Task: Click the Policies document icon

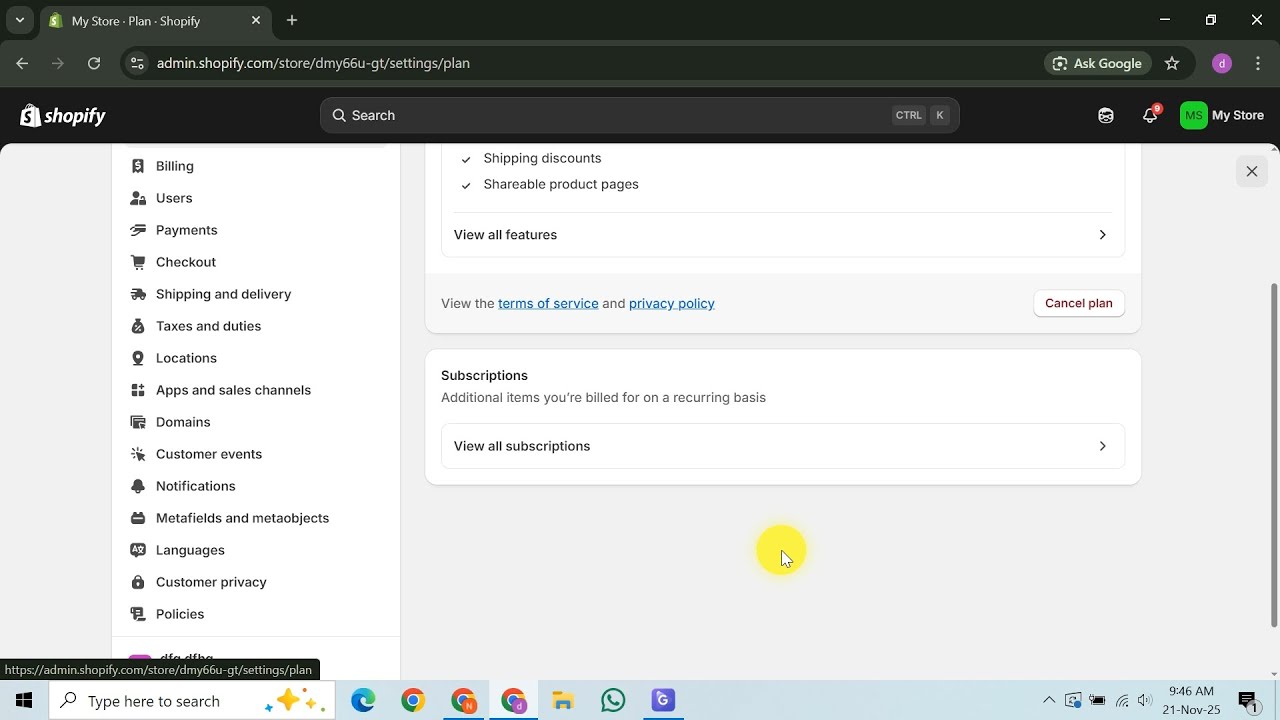Action: 138,614
